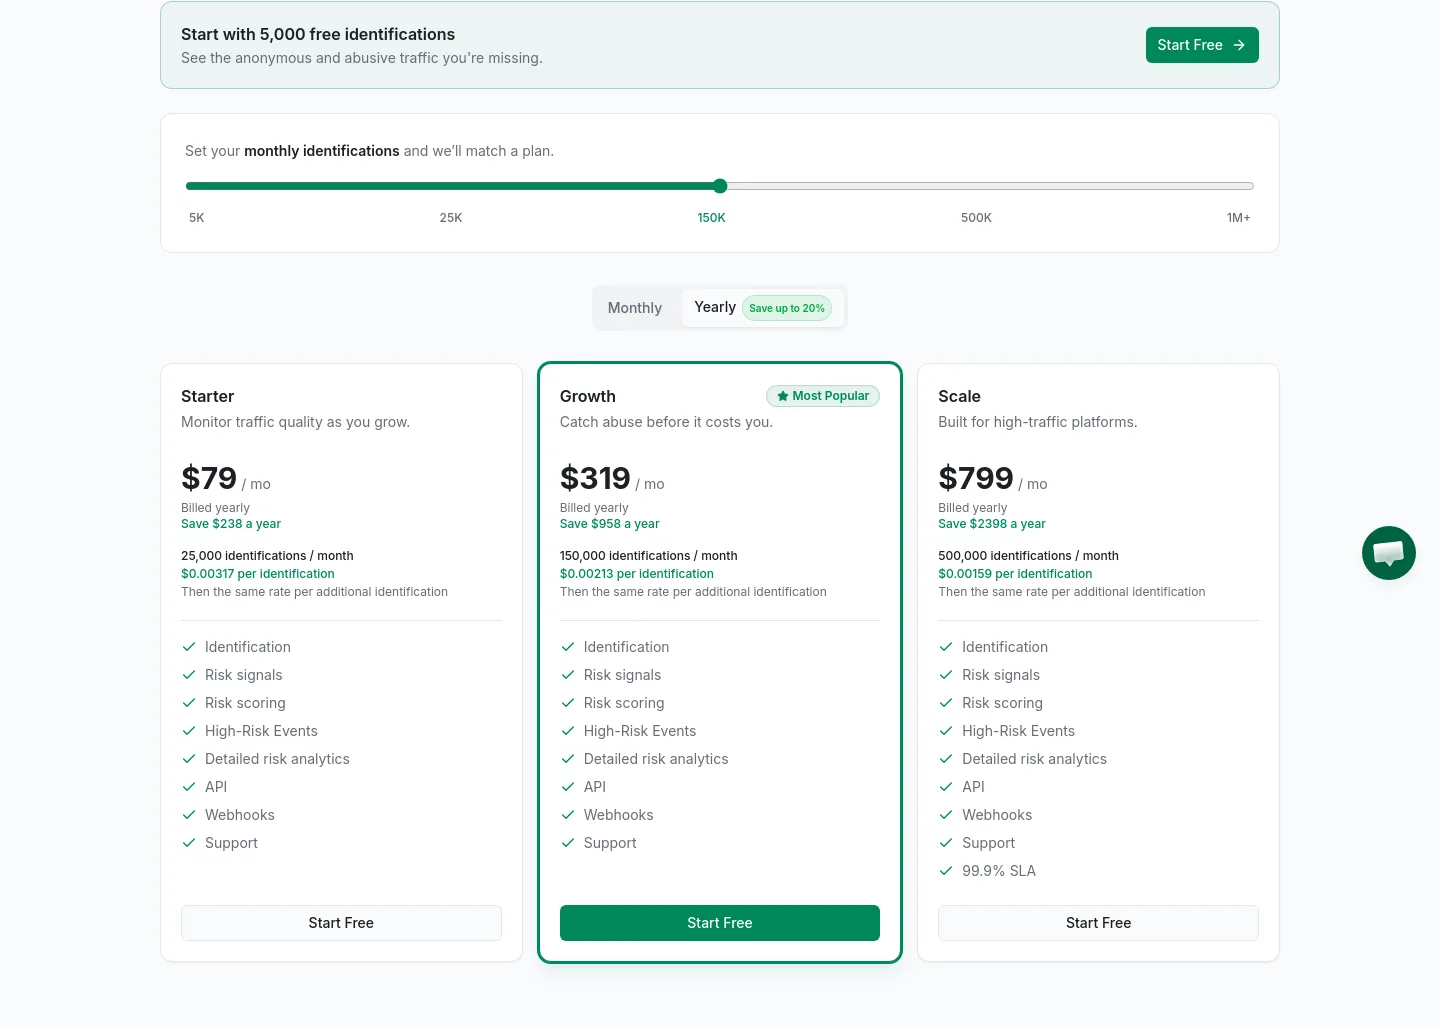The height and width of the screenshot is (1027, 1440).
Task: Click the Starter plan title
Action: [x=208, y=396]
